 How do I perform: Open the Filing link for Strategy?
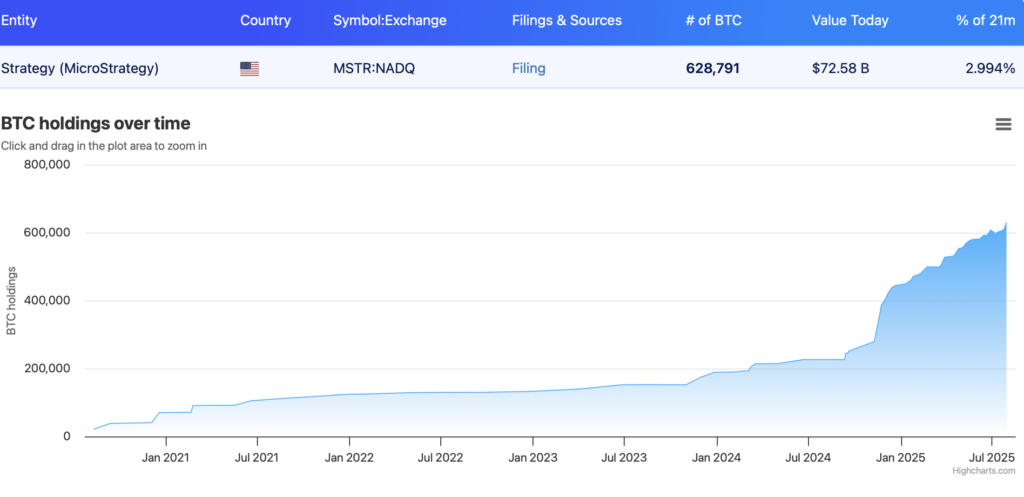(528, 68)
